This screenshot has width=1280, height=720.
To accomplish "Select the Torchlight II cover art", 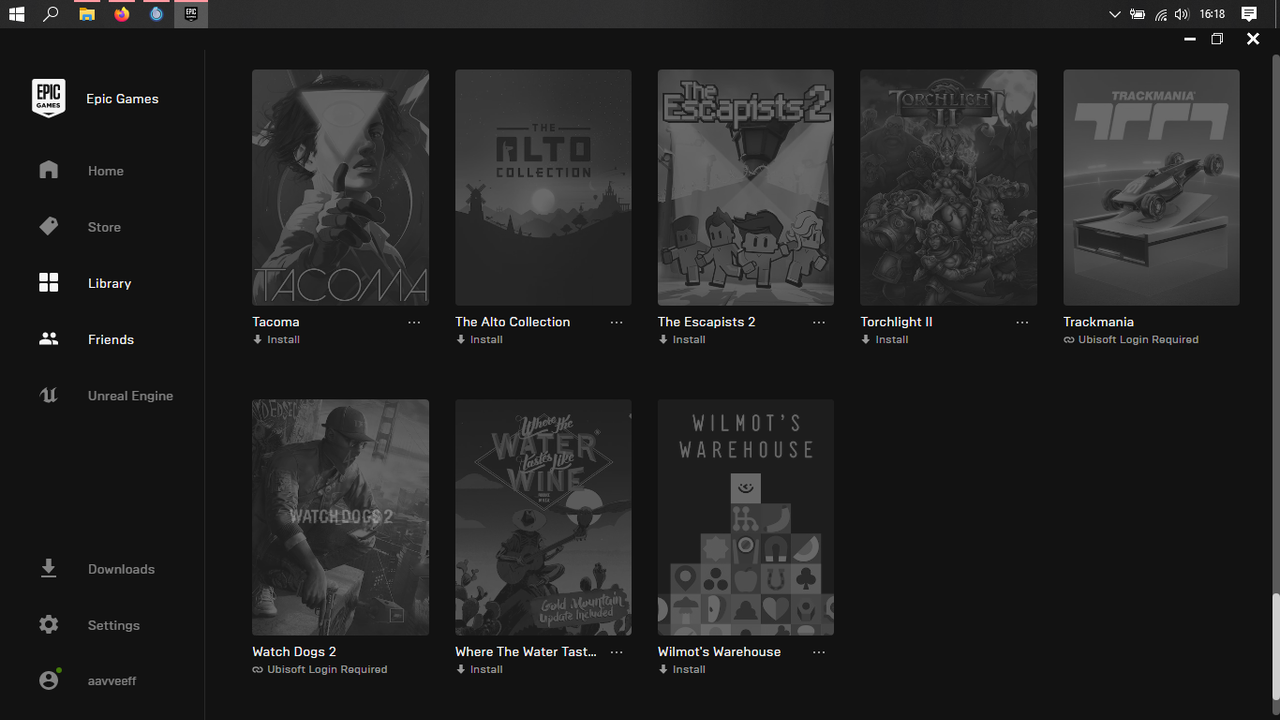I will click(x=948, y=187).
